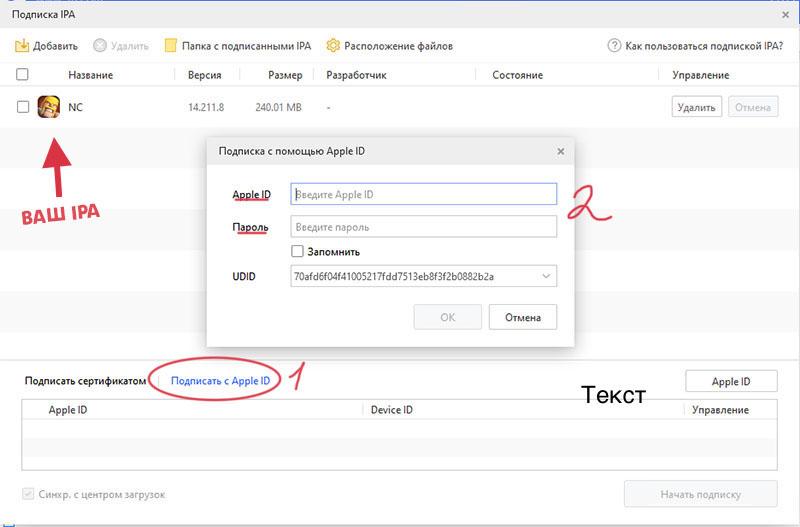Click the Apple ID button above table
The height and width of the screenshot is (527, 800).
coord(731,382)
